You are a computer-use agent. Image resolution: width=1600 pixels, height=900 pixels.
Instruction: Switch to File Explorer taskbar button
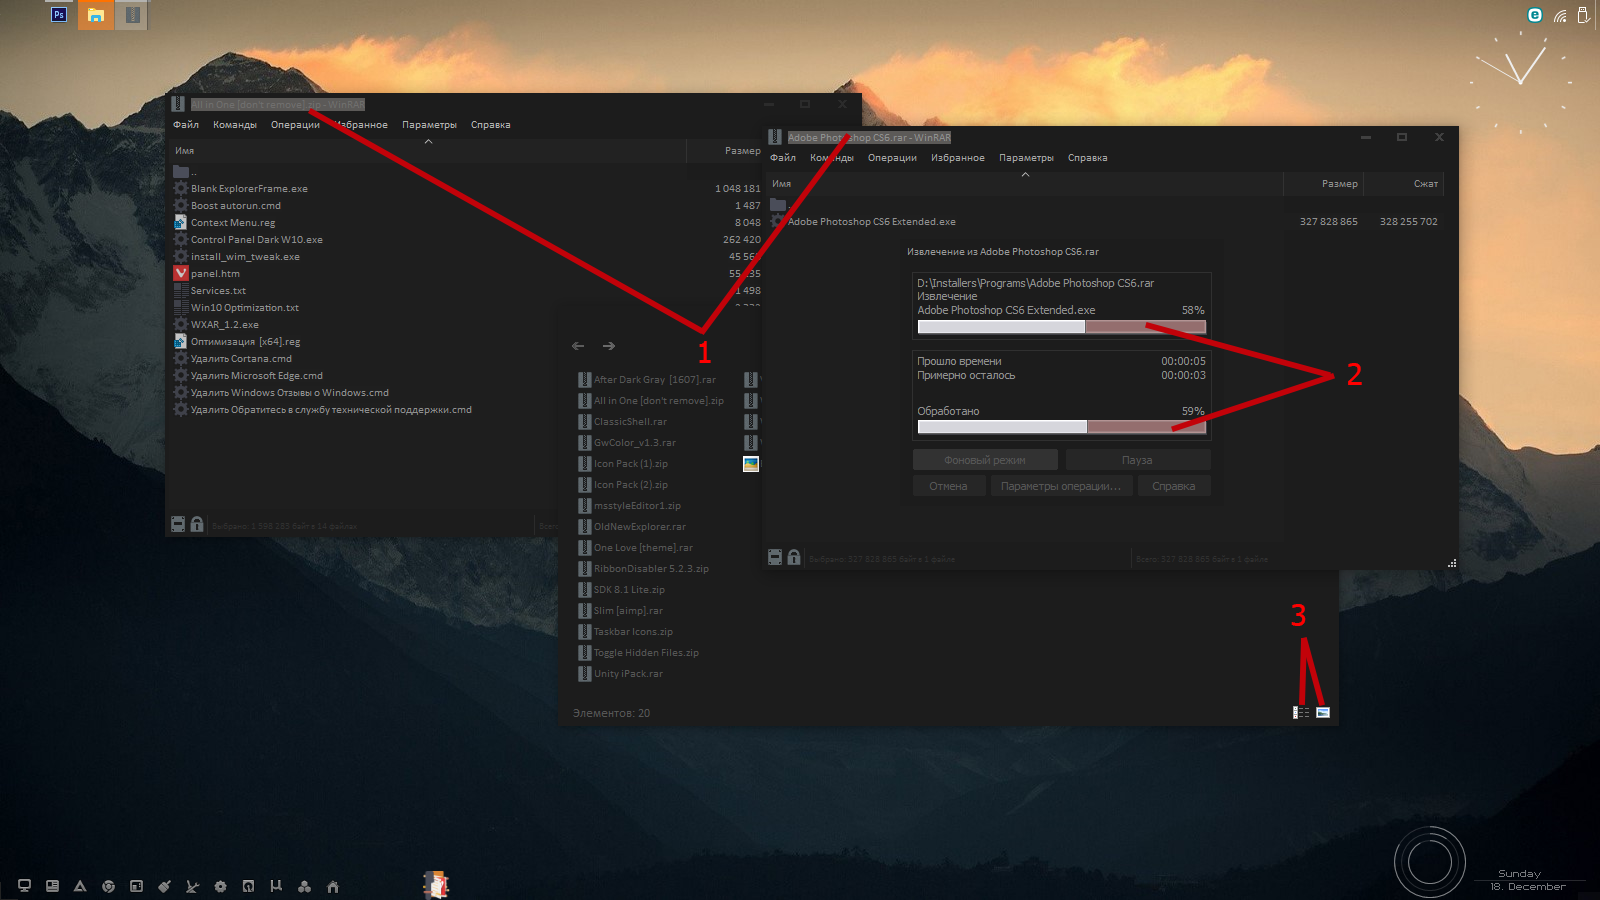(95, 15)
